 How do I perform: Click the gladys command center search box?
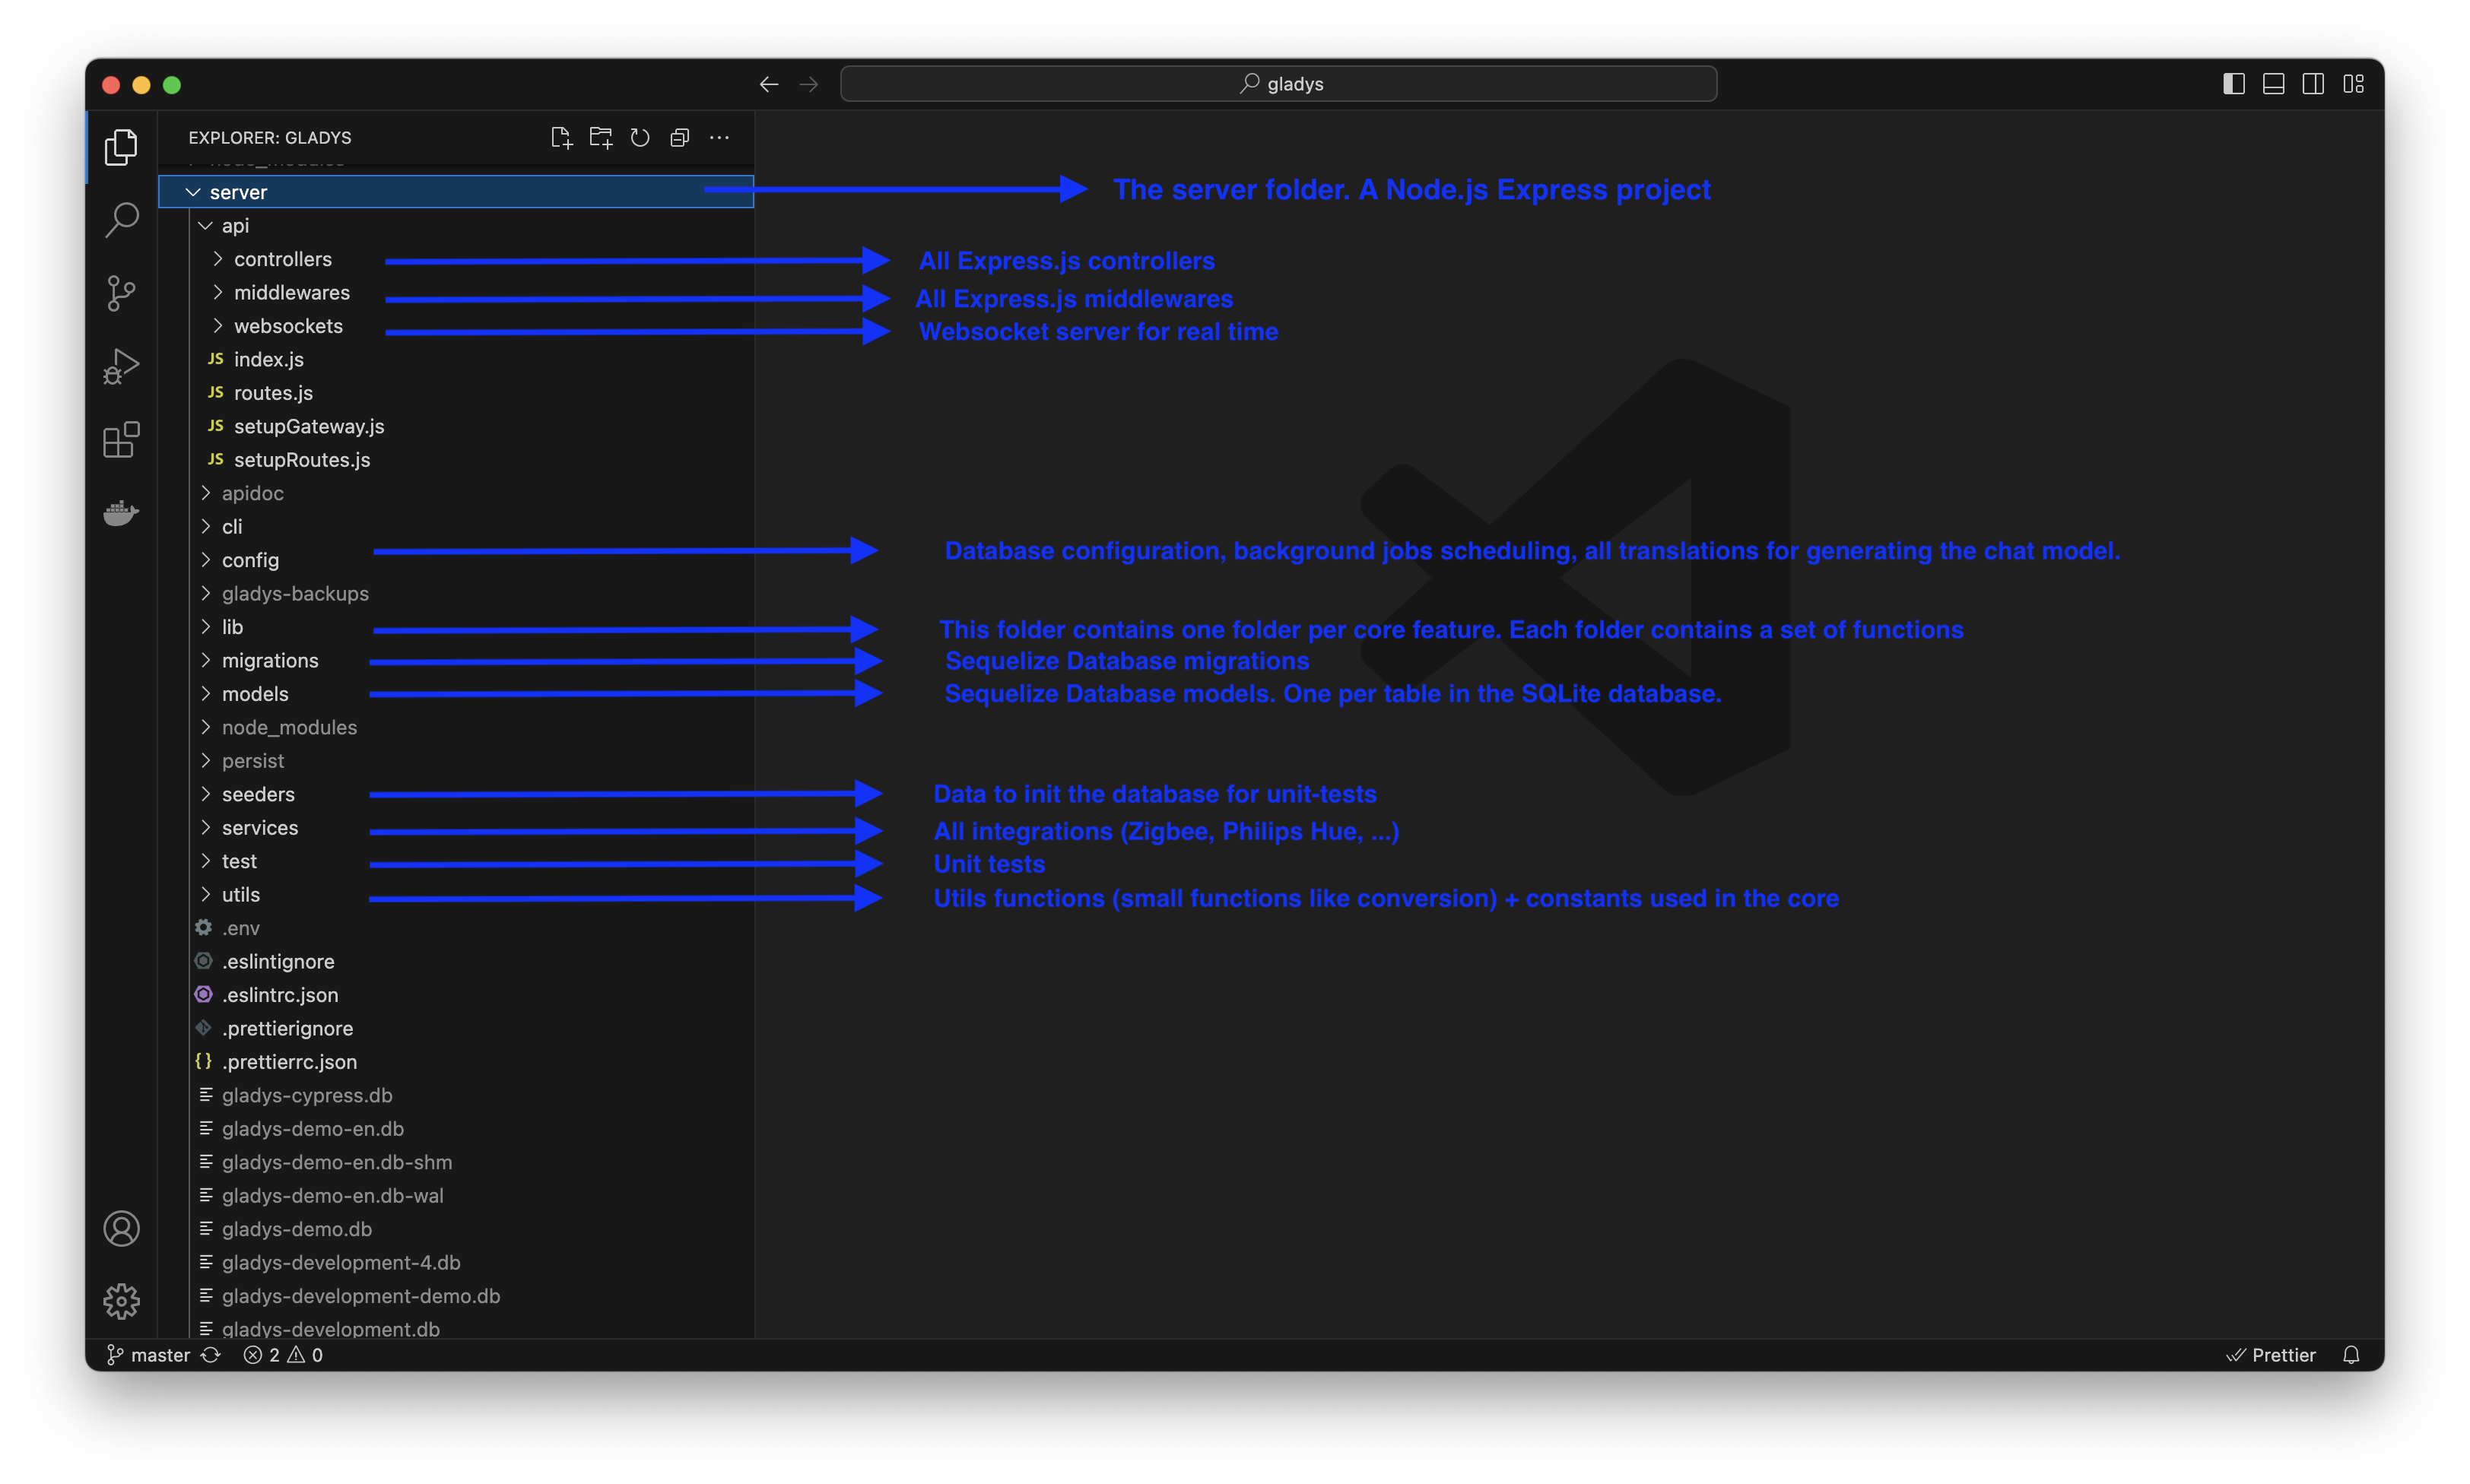coord(1278,84)
